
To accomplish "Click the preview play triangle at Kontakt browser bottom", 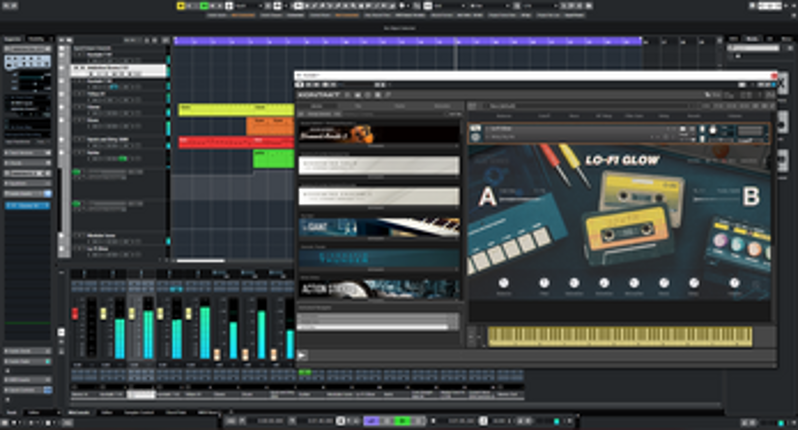I will pyautogui.click(x=302, y=355).
